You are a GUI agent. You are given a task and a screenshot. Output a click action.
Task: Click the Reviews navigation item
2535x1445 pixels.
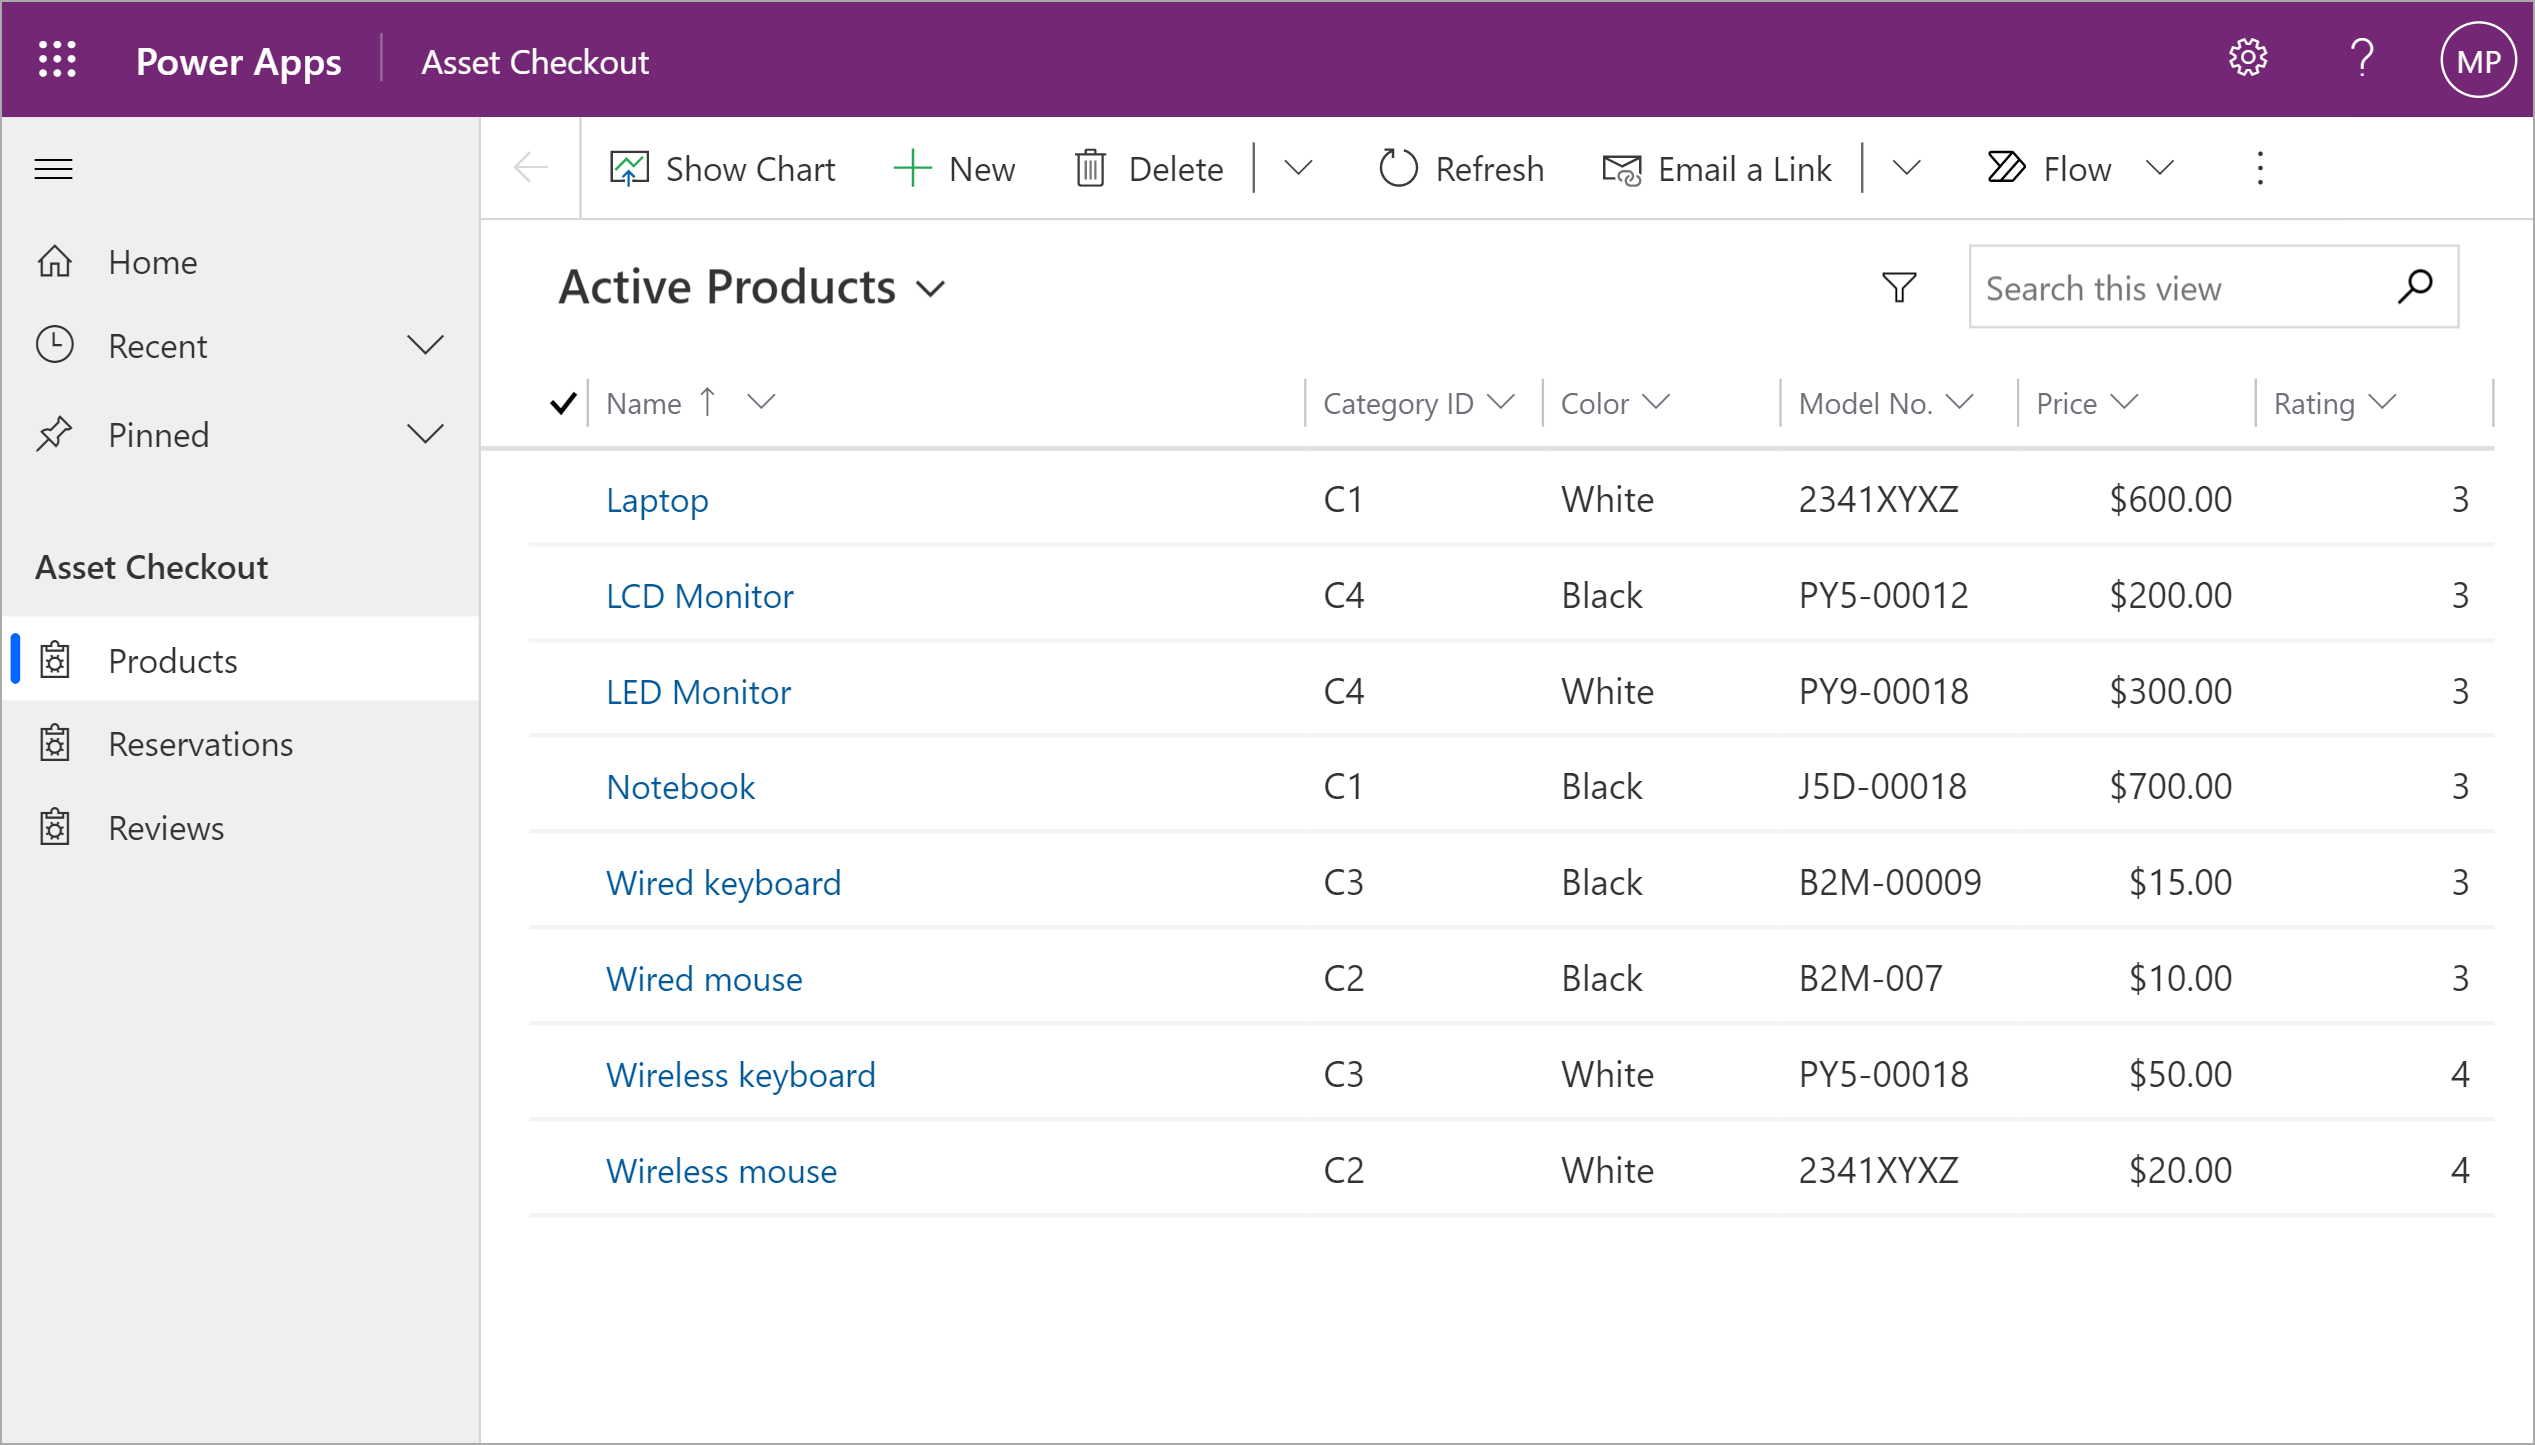pos(167,827)
